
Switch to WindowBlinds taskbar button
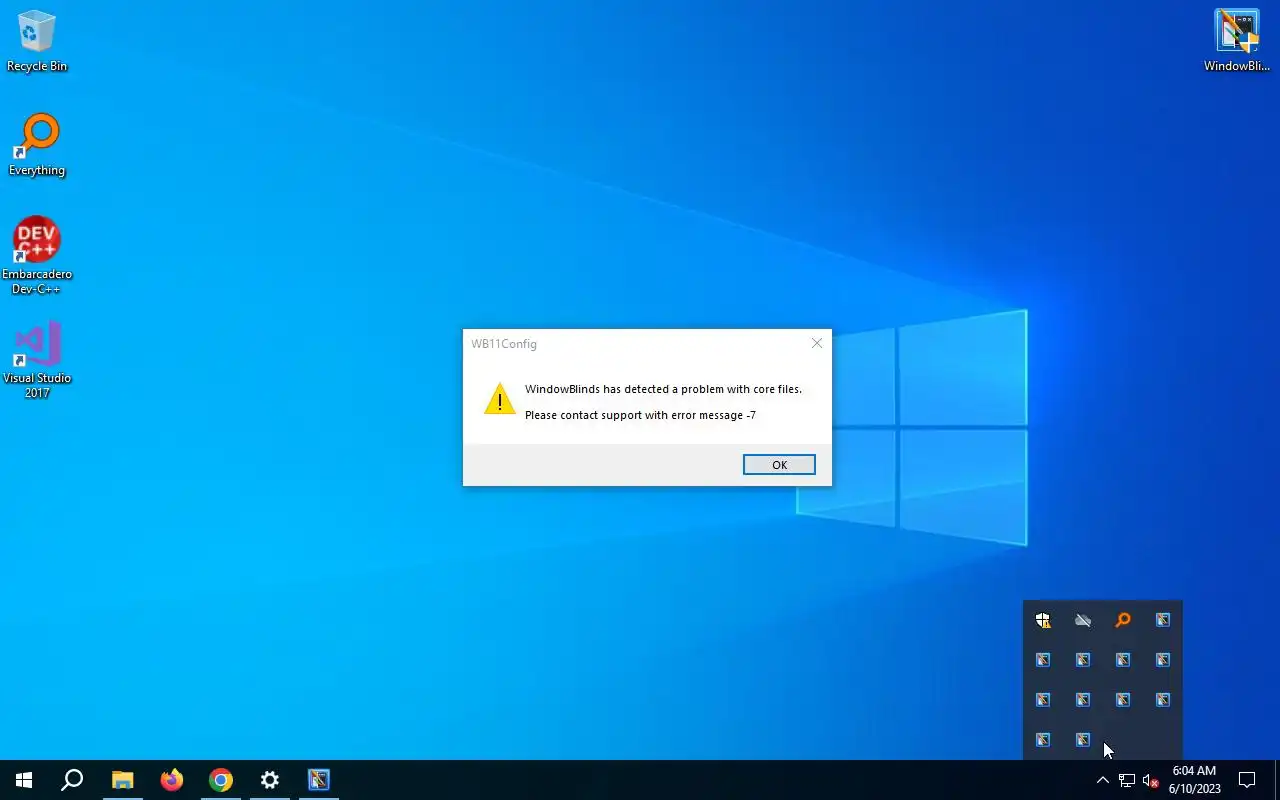[319, 780]
